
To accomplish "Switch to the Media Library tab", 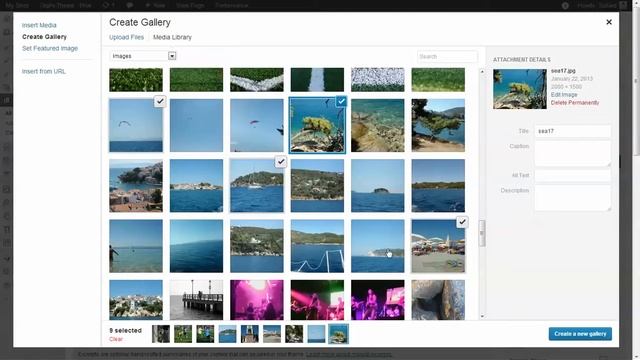I will coord(172,37).
